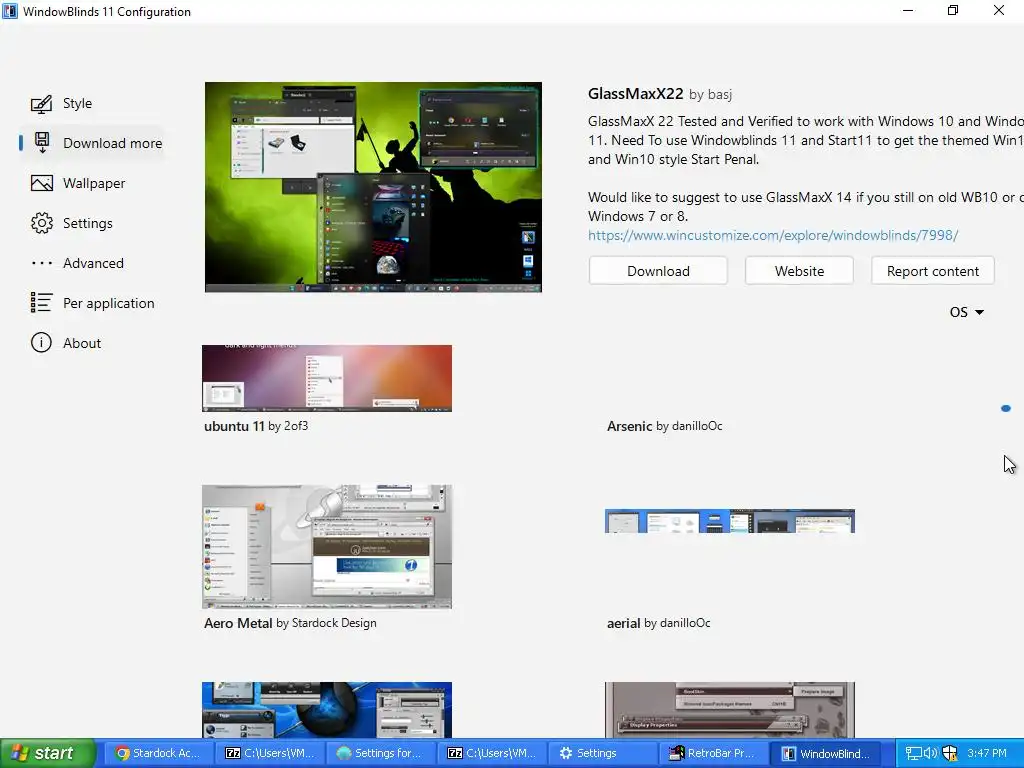Show the About page label
1024x768 pixels.
point(82,344)
